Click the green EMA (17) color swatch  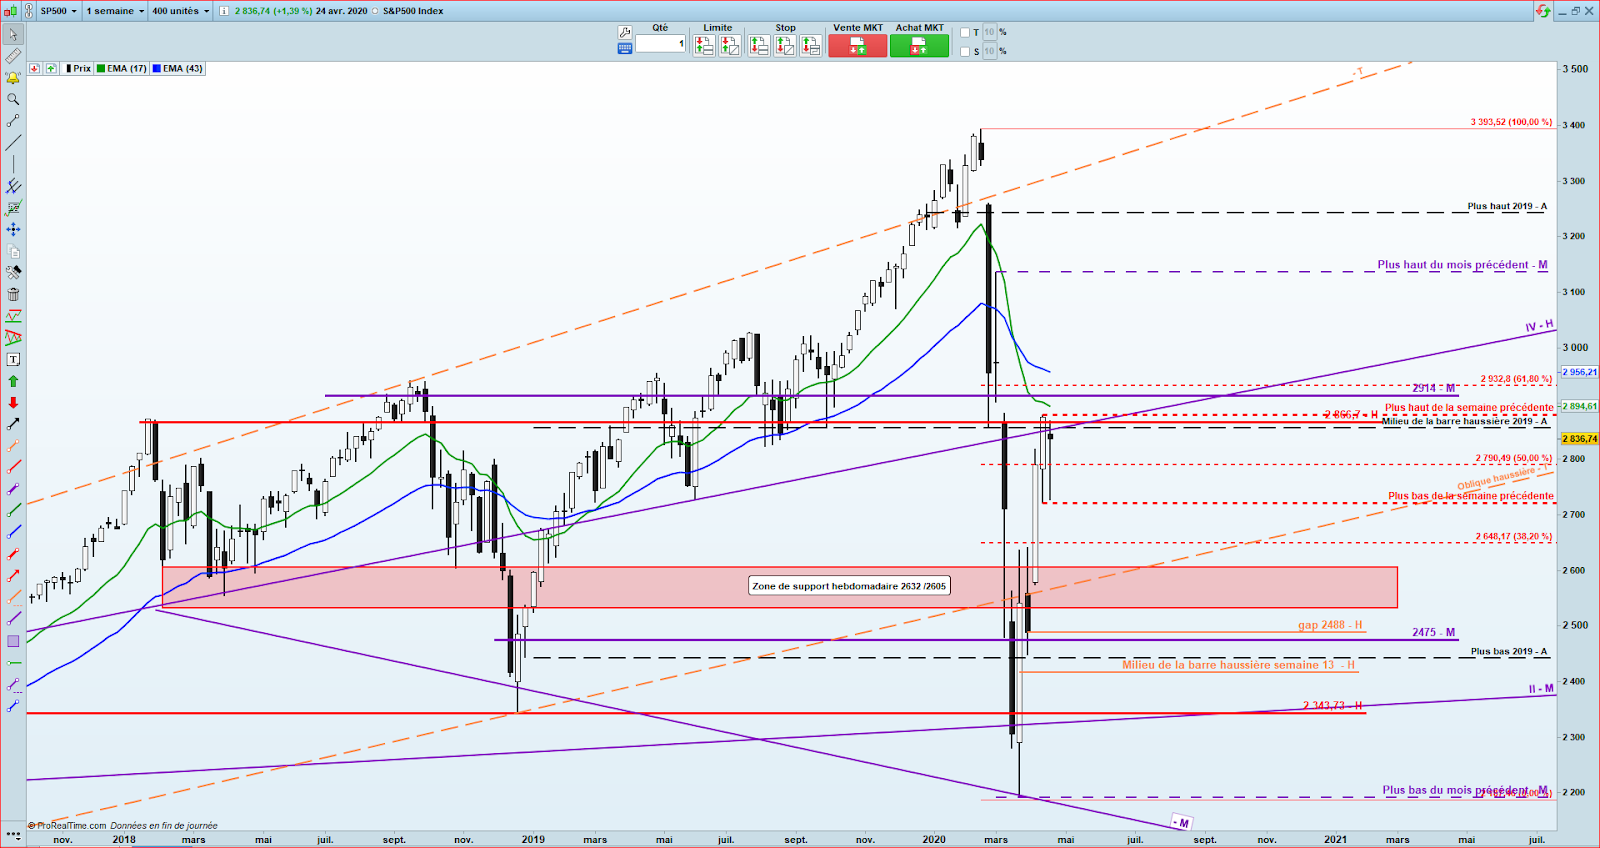(101, 69)
